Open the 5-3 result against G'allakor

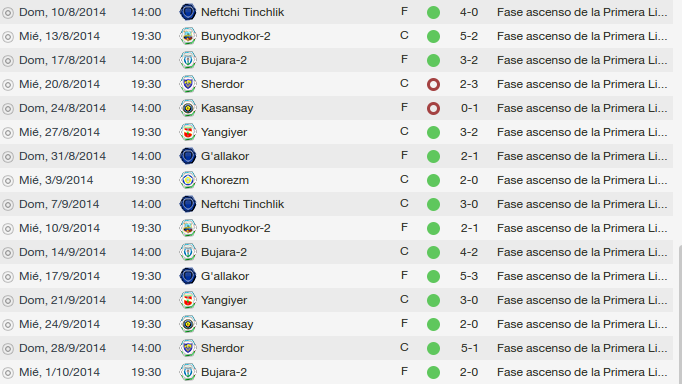pos(469,276)
